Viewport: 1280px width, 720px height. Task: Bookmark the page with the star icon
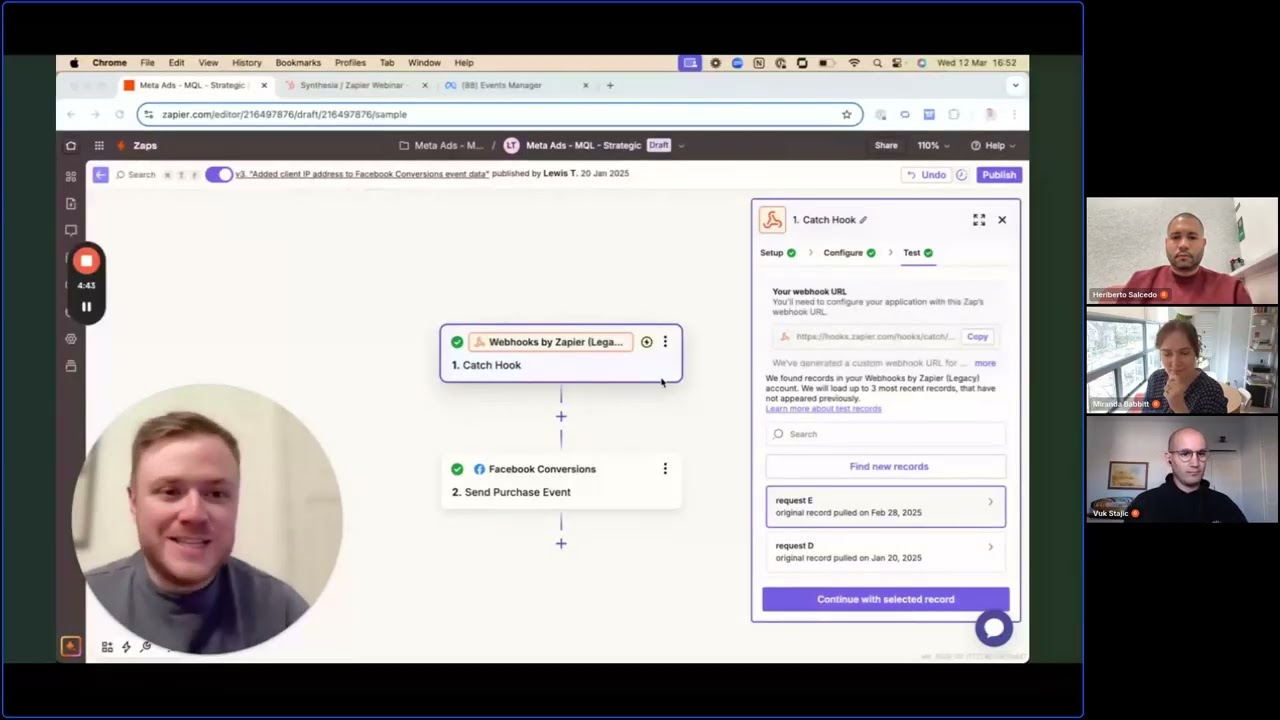tap(846, 115)
